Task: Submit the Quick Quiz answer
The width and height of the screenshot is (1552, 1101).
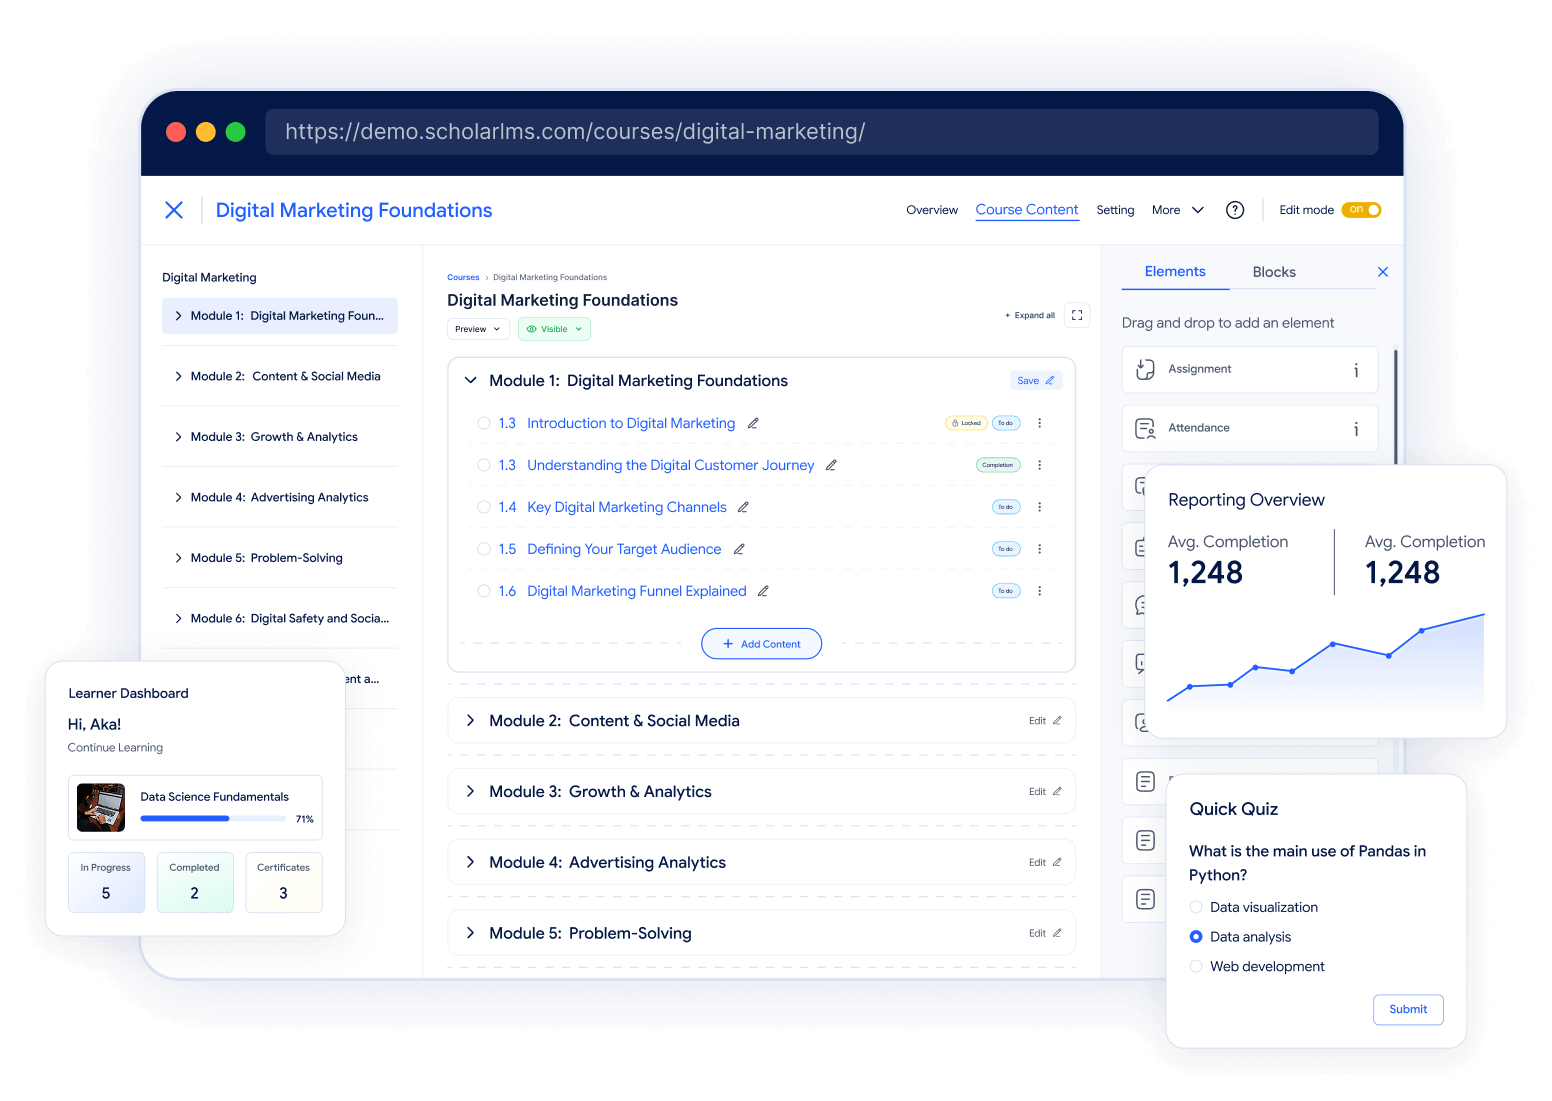Action: click(1408, 1009)
